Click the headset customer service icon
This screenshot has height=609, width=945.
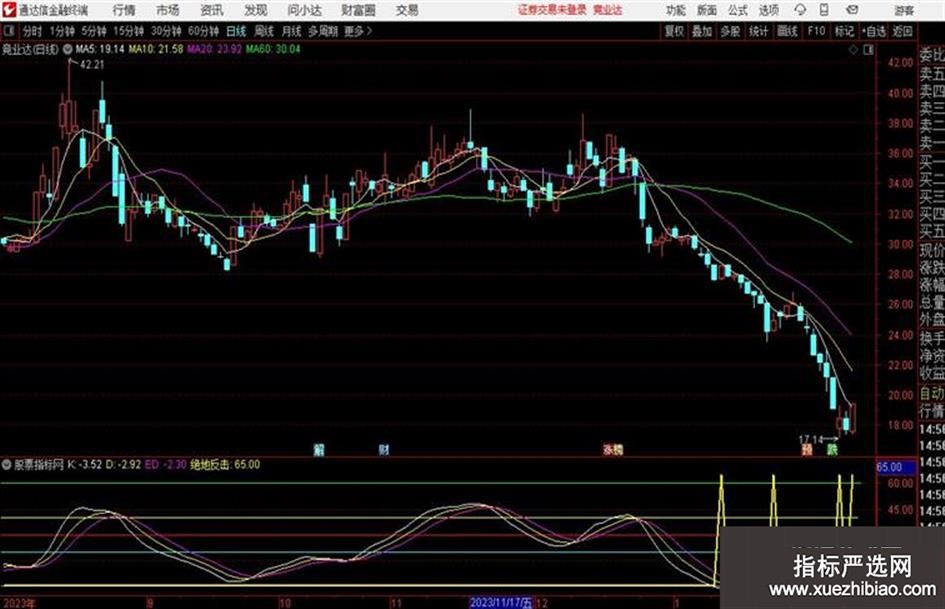click(x=800, y=10)
